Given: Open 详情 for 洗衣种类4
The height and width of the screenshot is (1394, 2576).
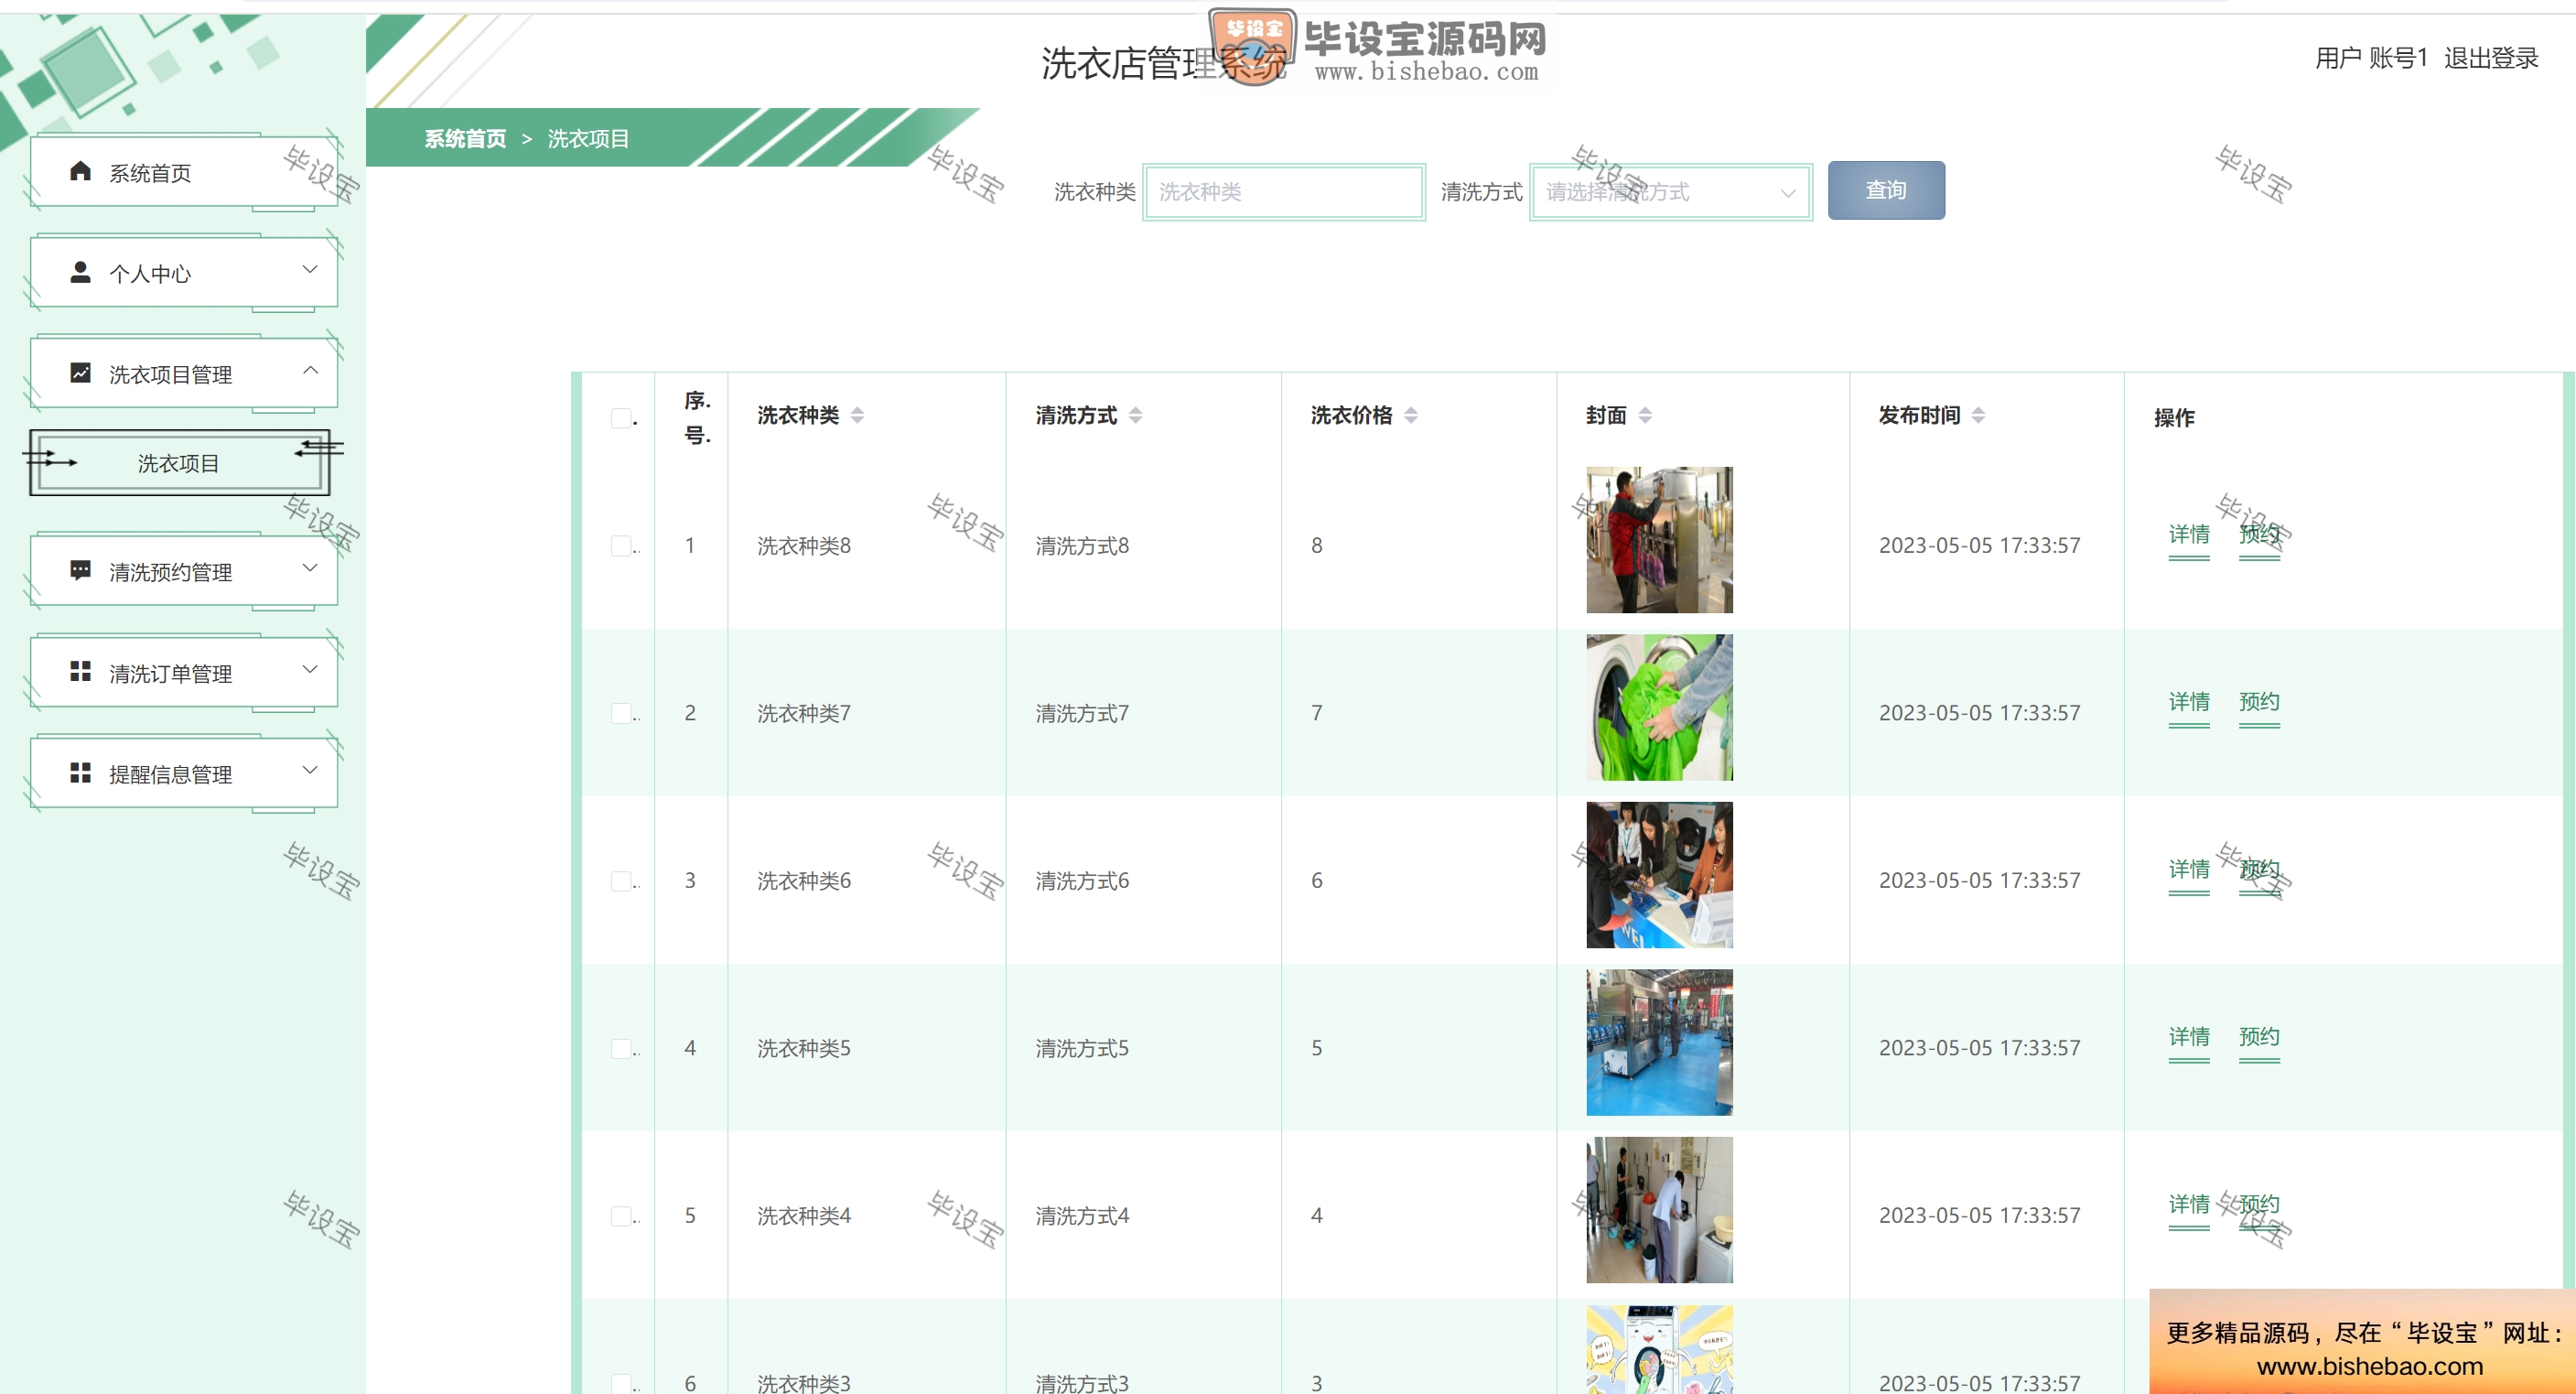Looking at the screenshot, I should click(2189, 1205).
